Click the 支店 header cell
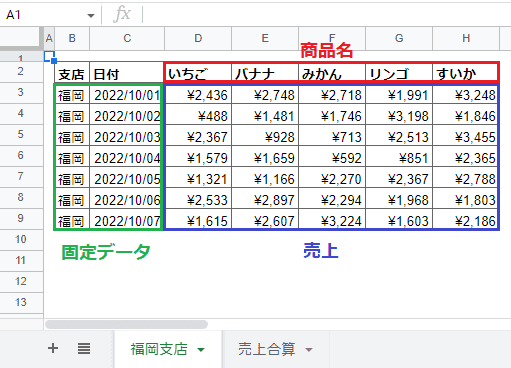Image resolution: width=511 pixels, height=368 pixels. [72, 72]
